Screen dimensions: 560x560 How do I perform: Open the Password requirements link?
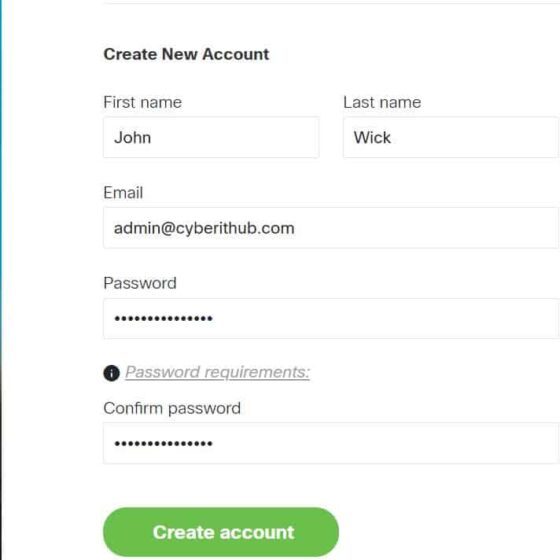pos(217,372)
